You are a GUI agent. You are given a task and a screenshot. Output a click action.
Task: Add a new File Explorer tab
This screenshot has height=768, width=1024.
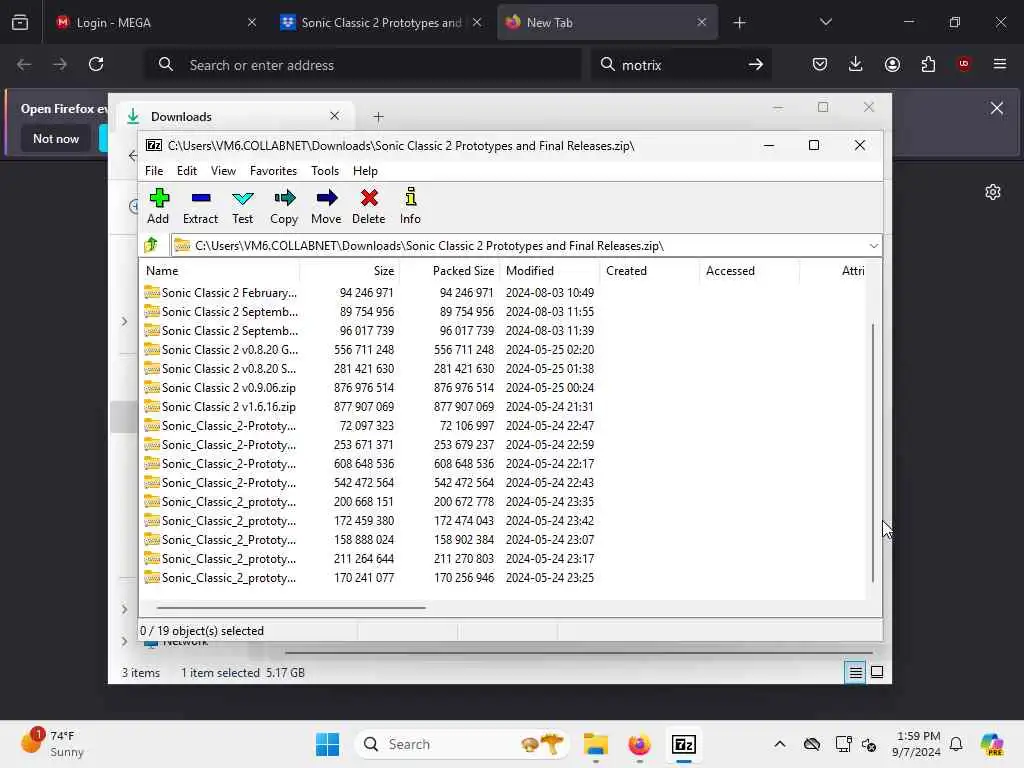click(378, 117)
